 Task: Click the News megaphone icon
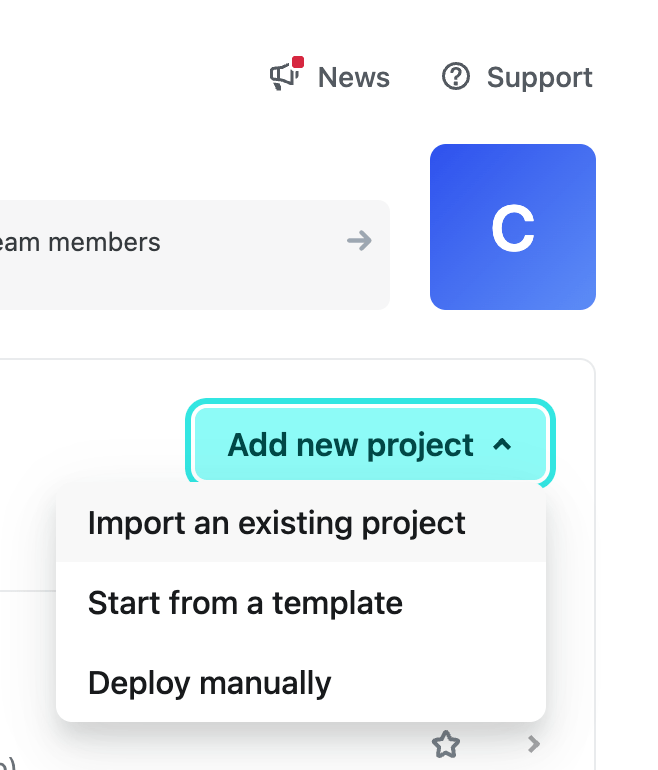pyautogui.click(x=284, y=78)
